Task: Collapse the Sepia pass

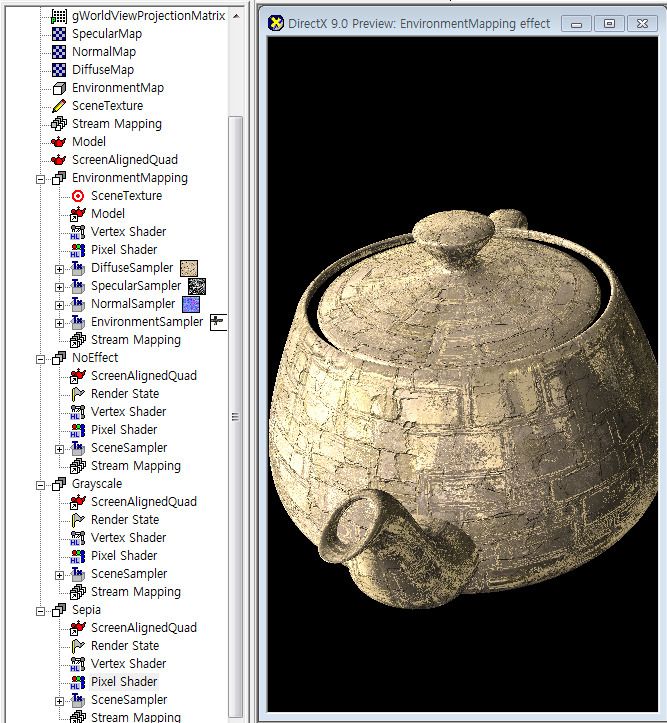Action: tap(41, 611)
